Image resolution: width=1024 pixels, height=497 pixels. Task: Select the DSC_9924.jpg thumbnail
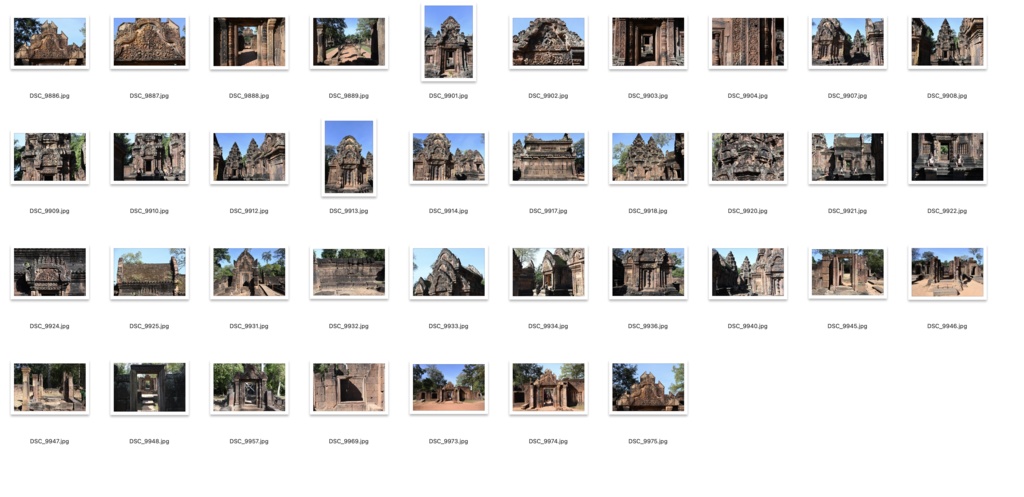pyautogui.click(x=50, y=272)
